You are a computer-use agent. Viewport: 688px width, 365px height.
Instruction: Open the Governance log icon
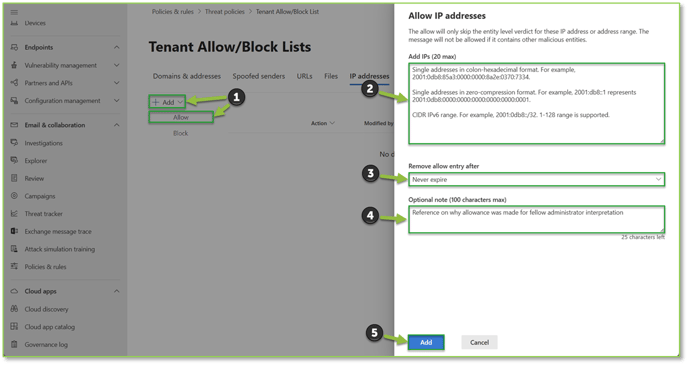pos(14,344)
